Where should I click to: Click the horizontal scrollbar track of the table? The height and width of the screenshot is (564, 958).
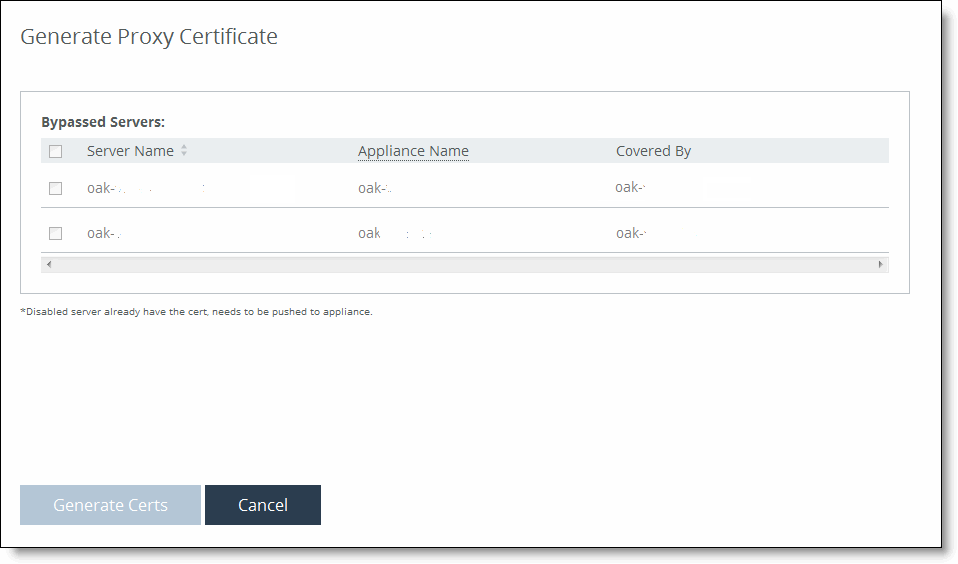464,264
